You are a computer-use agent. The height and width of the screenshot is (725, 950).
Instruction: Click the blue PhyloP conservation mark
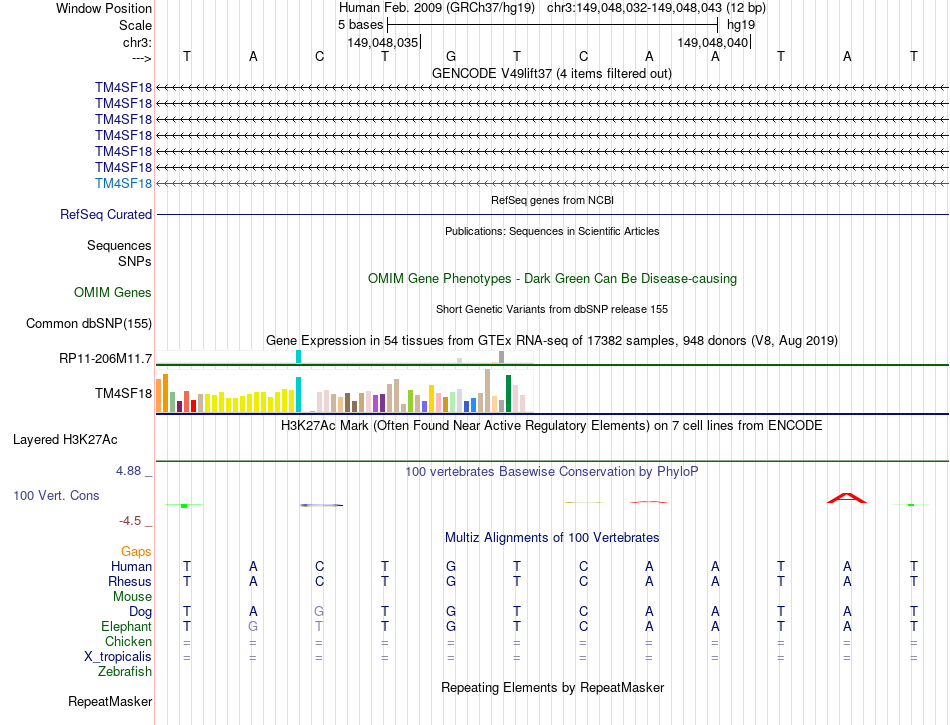(x=322, y=505)
